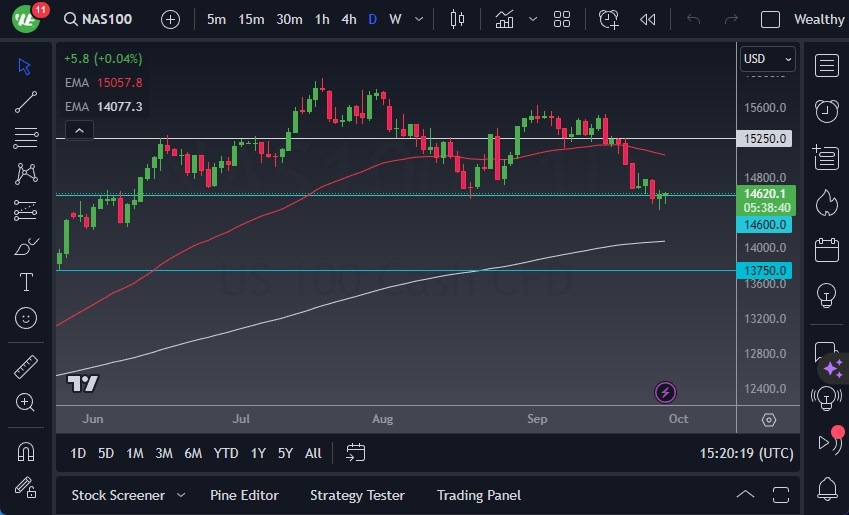This screenshot has width=849, height=515.
Task: Select the ruler measure tool
Action: click(26, 367)
